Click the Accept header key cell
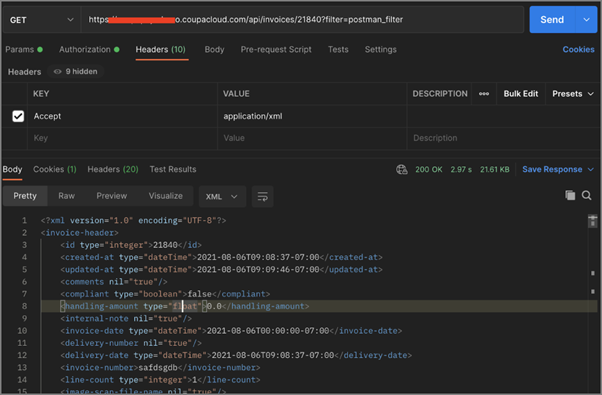This screenshot has height=395, width=602. point(122,116)
